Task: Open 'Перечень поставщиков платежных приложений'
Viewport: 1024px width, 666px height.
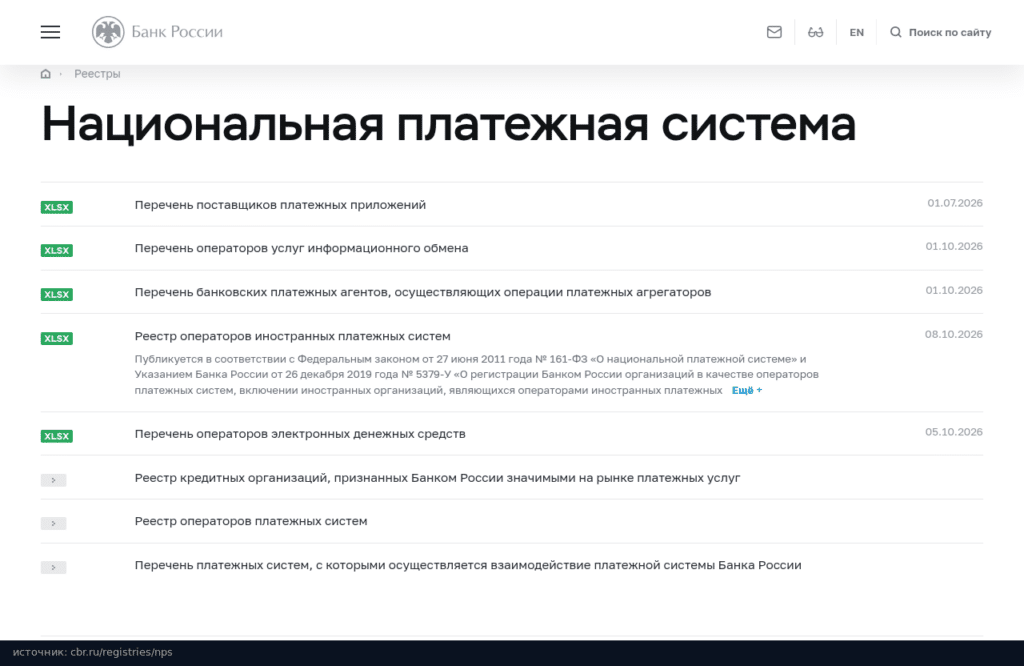Action: (x=280, y=205)
